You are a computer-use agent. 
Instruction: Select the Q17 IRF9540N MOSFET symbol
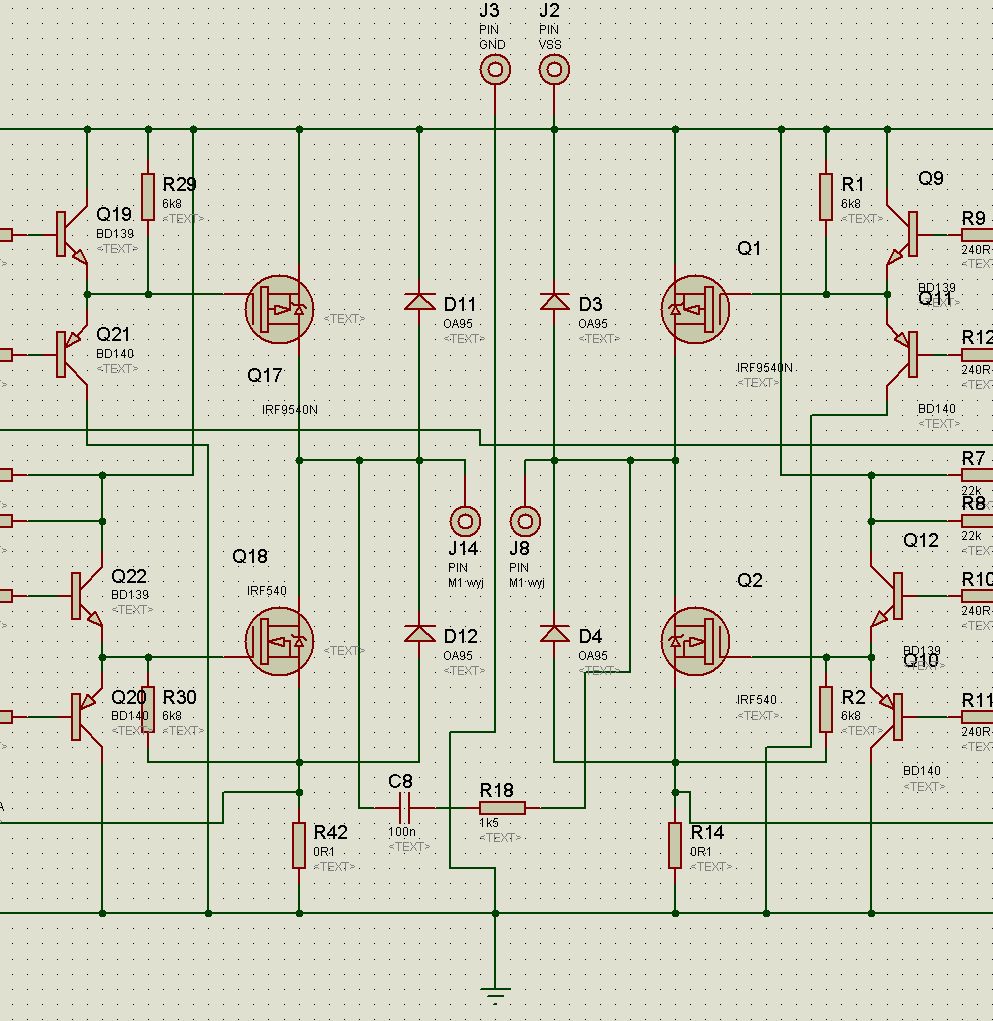click(279, 309)
